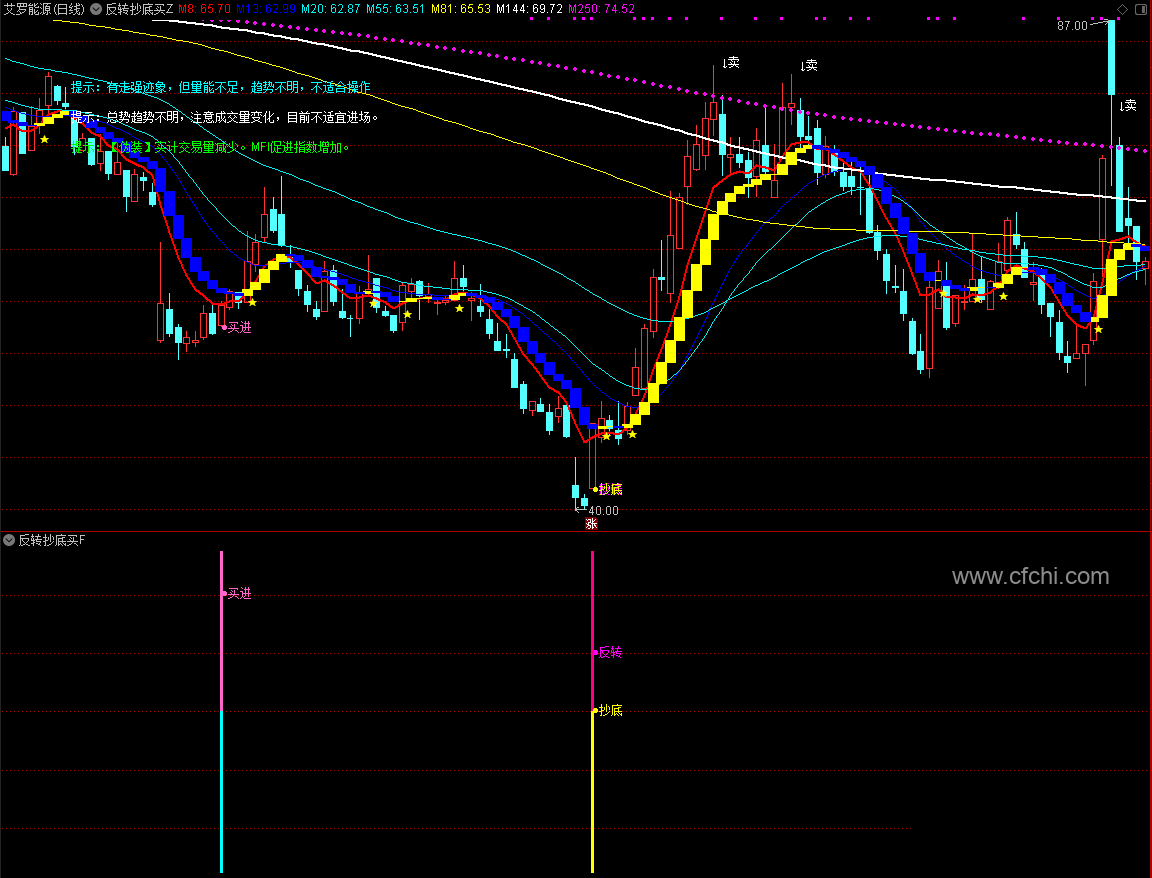Click white hint text 总势趋势不明
This screenshot has height=878, width=1152.
point(143,118)
